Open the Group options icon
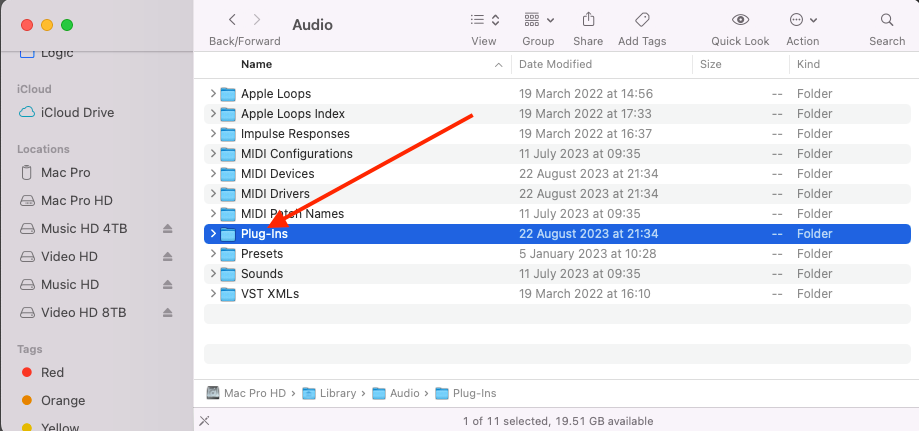This screenshot has height=431, width=919. (x=539, y=20)
